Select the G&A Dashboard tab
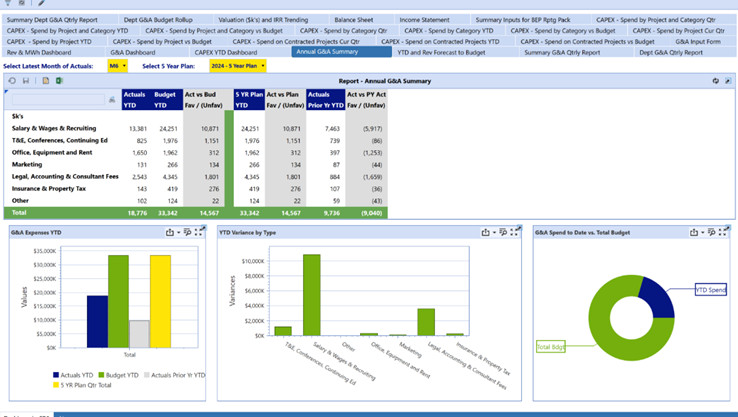Viewport: 738px width, 417px height. click(x=132, y=52)
